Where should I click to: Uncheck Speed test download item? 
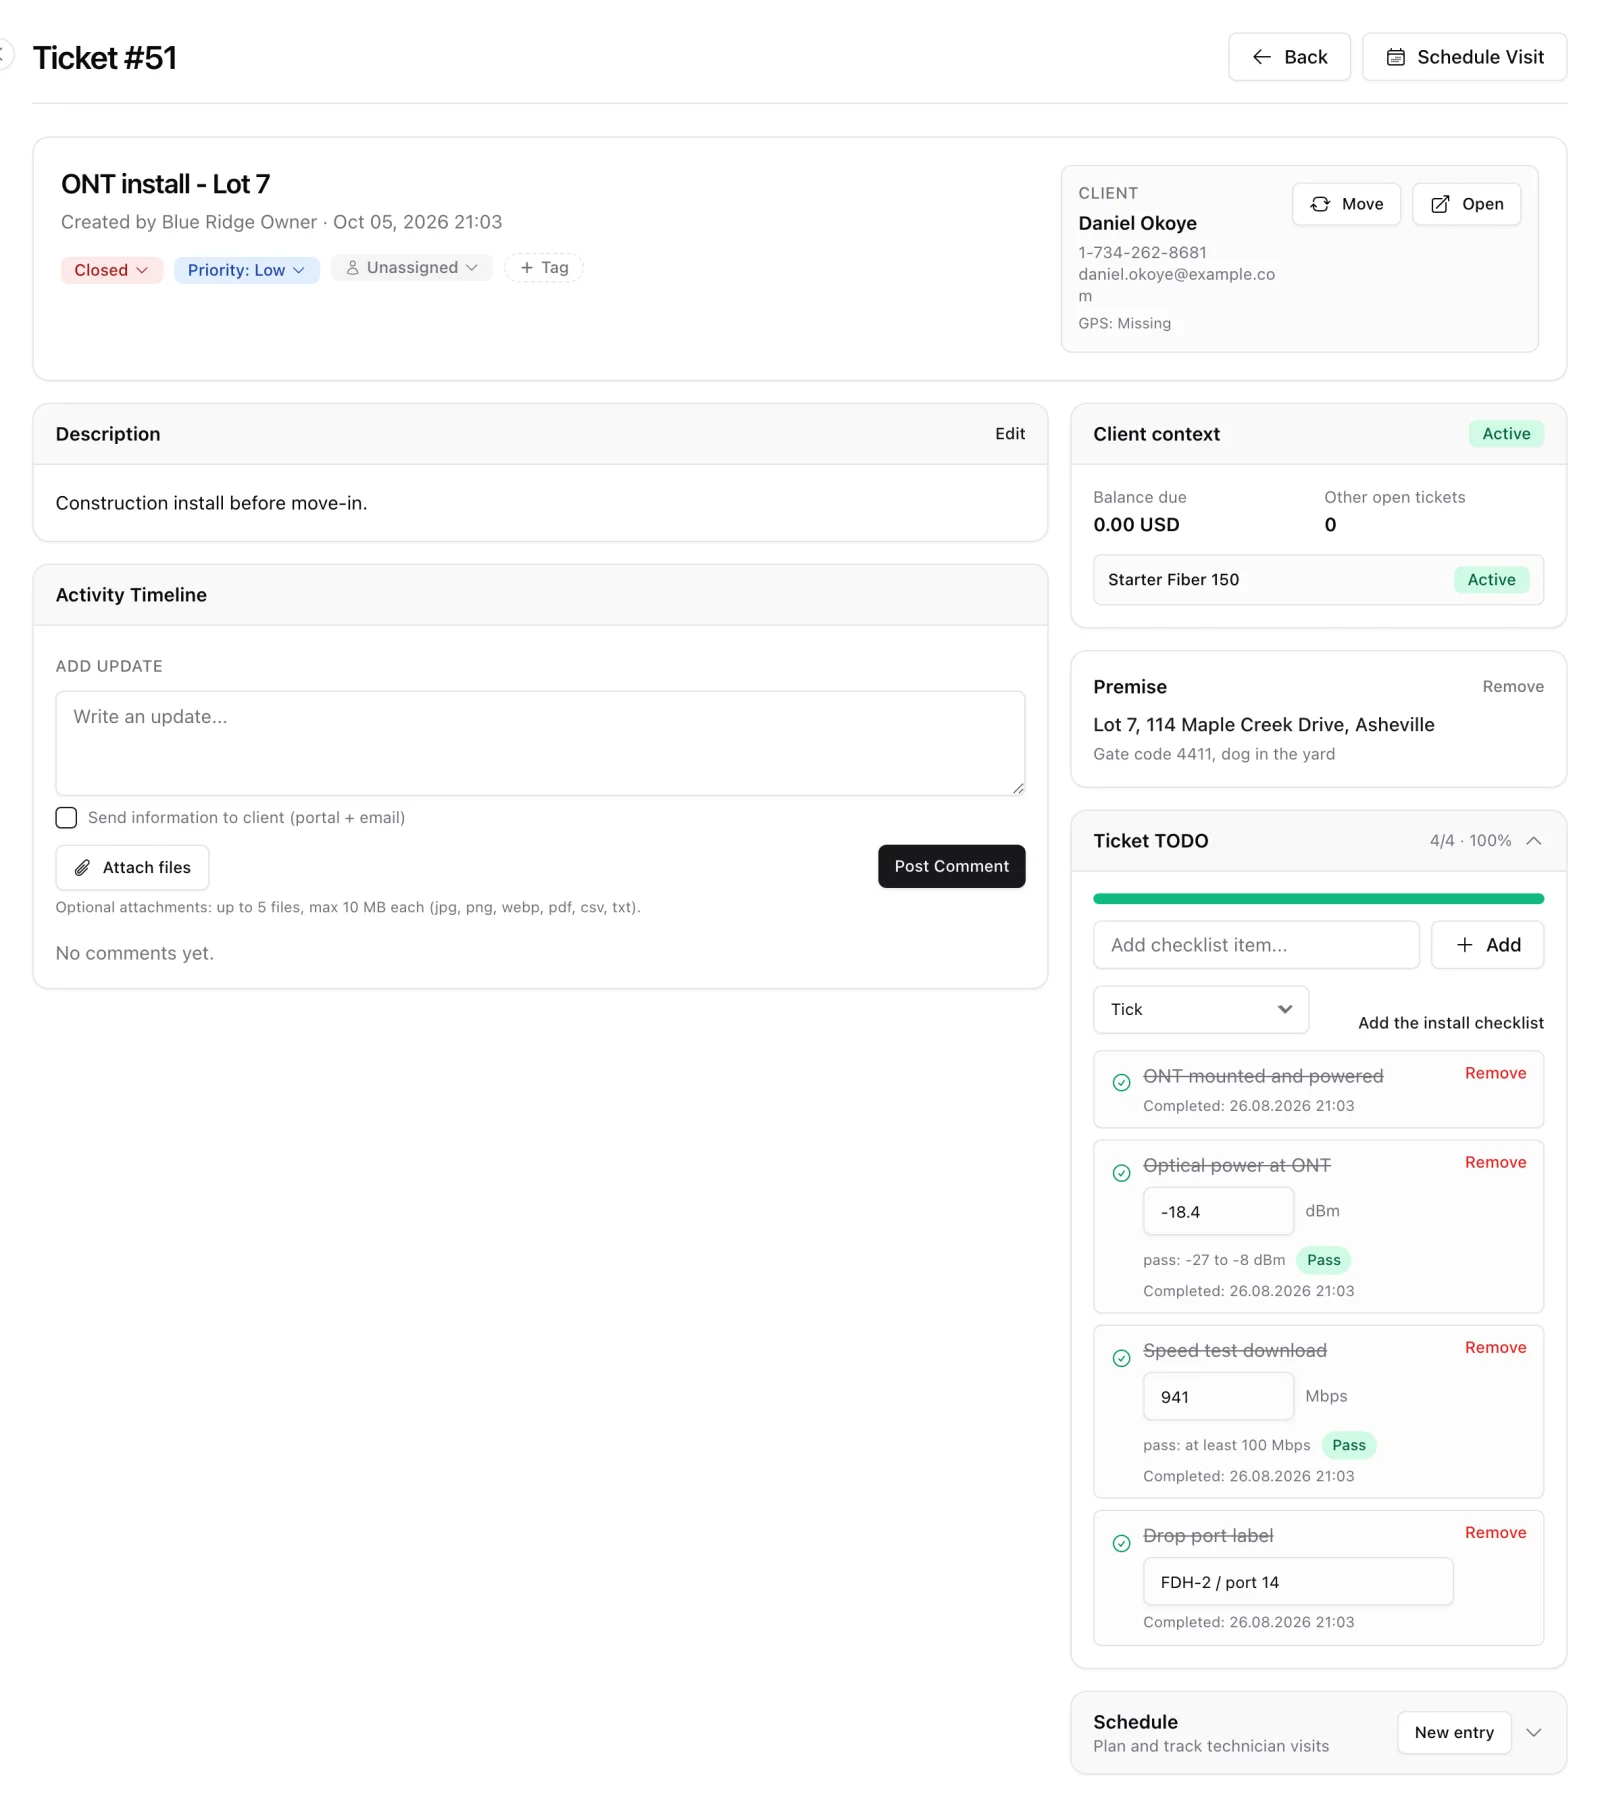(x=1121, y=1357)
